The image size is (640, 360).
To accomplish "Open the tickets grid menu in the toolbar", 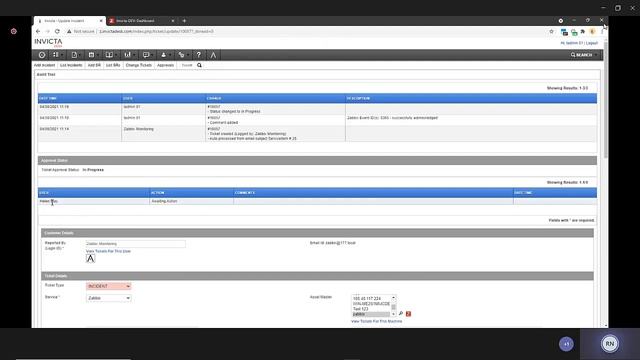I will pos(56,55).
